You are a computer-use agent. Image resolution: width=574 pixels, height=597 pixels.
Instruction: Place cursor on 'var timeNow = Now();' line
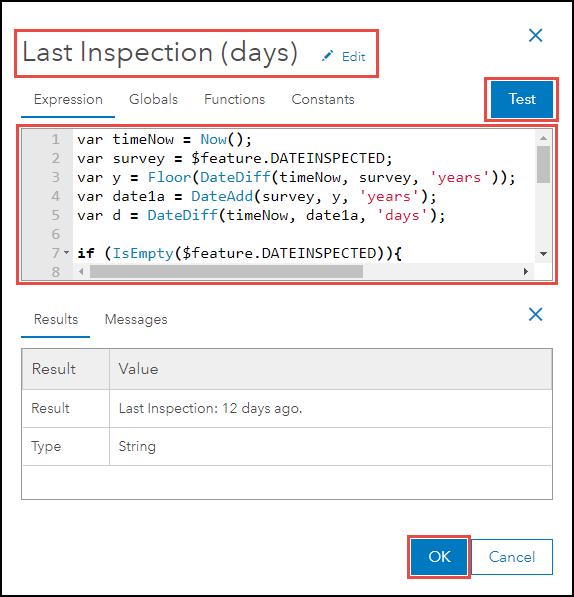(164, 139)
